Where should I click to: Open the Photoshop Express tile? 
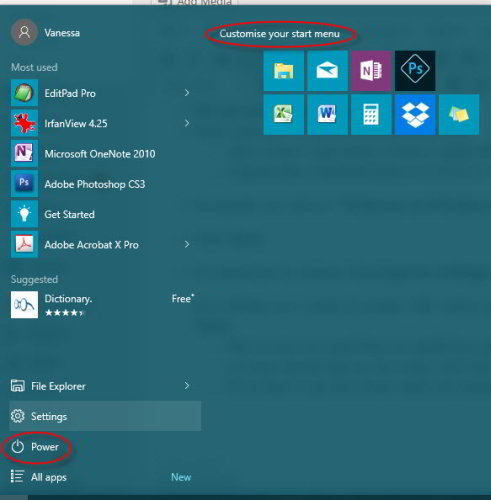(415, 71)
